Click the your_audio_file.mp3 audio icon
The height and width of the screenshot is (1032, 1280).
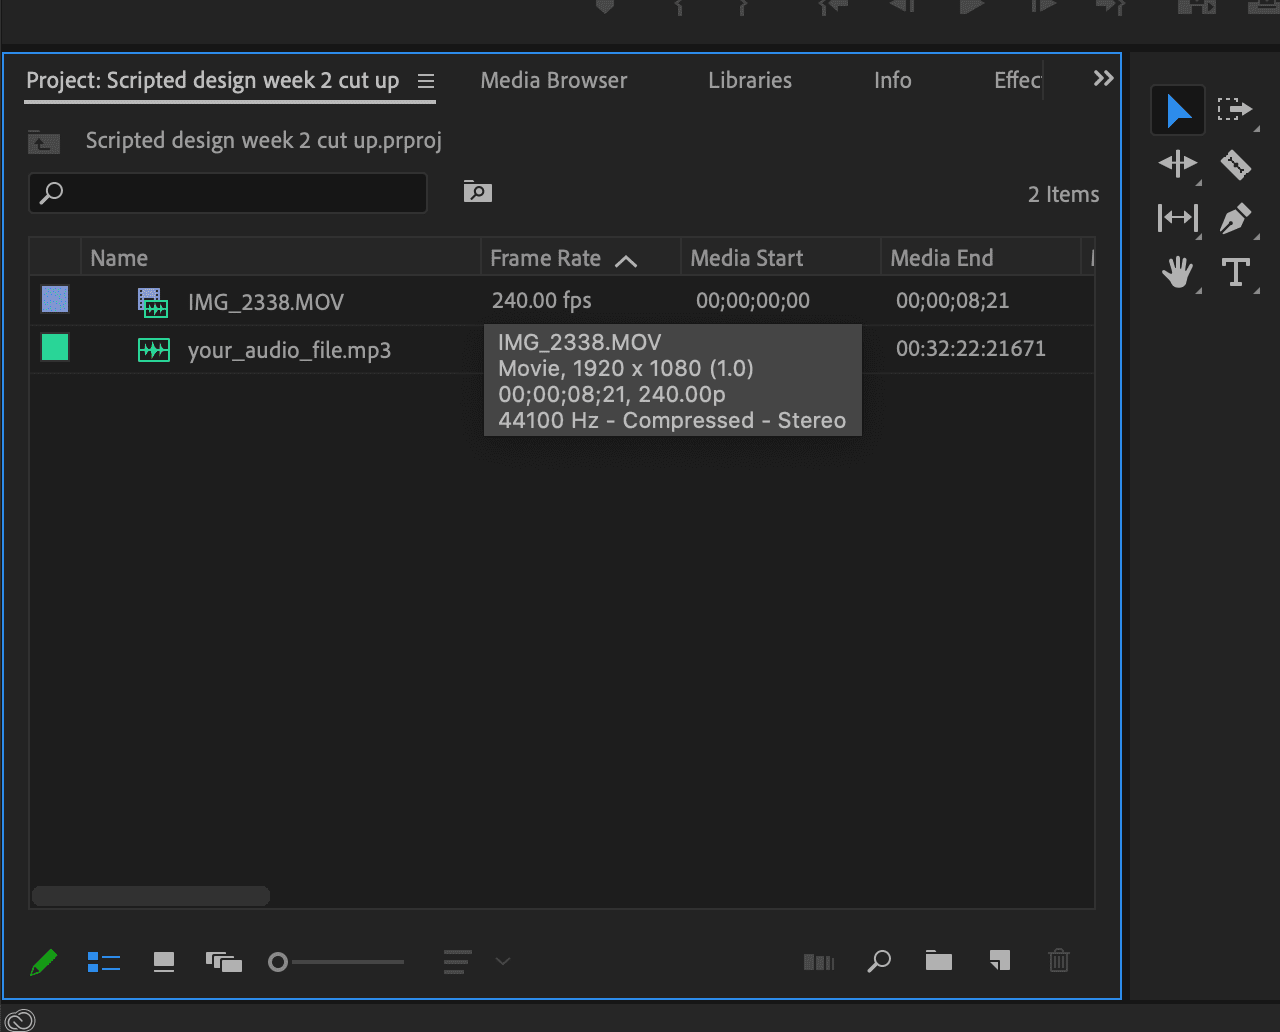coord(153,350)
